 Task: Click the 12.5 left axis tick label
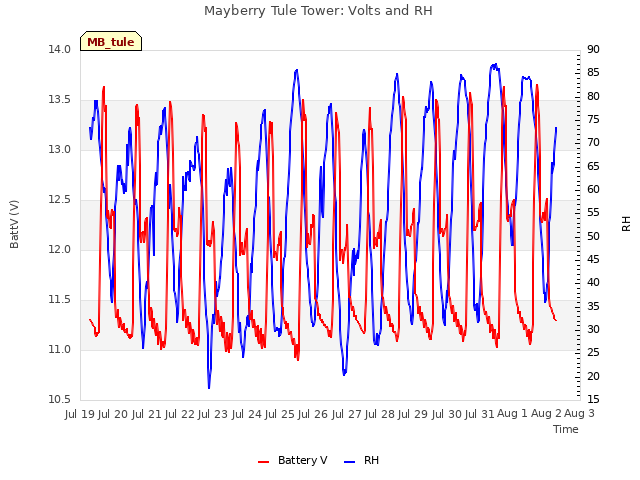point(59,200)
